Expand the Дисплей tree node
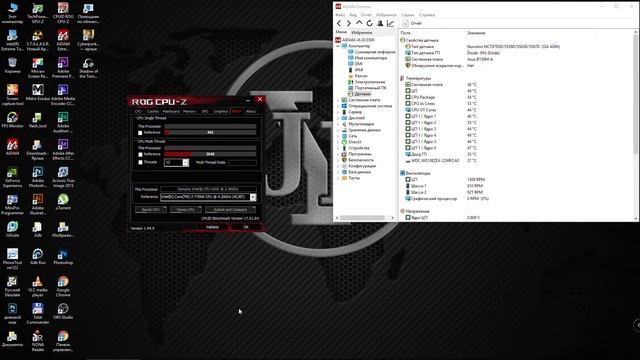 click(338, 118)
